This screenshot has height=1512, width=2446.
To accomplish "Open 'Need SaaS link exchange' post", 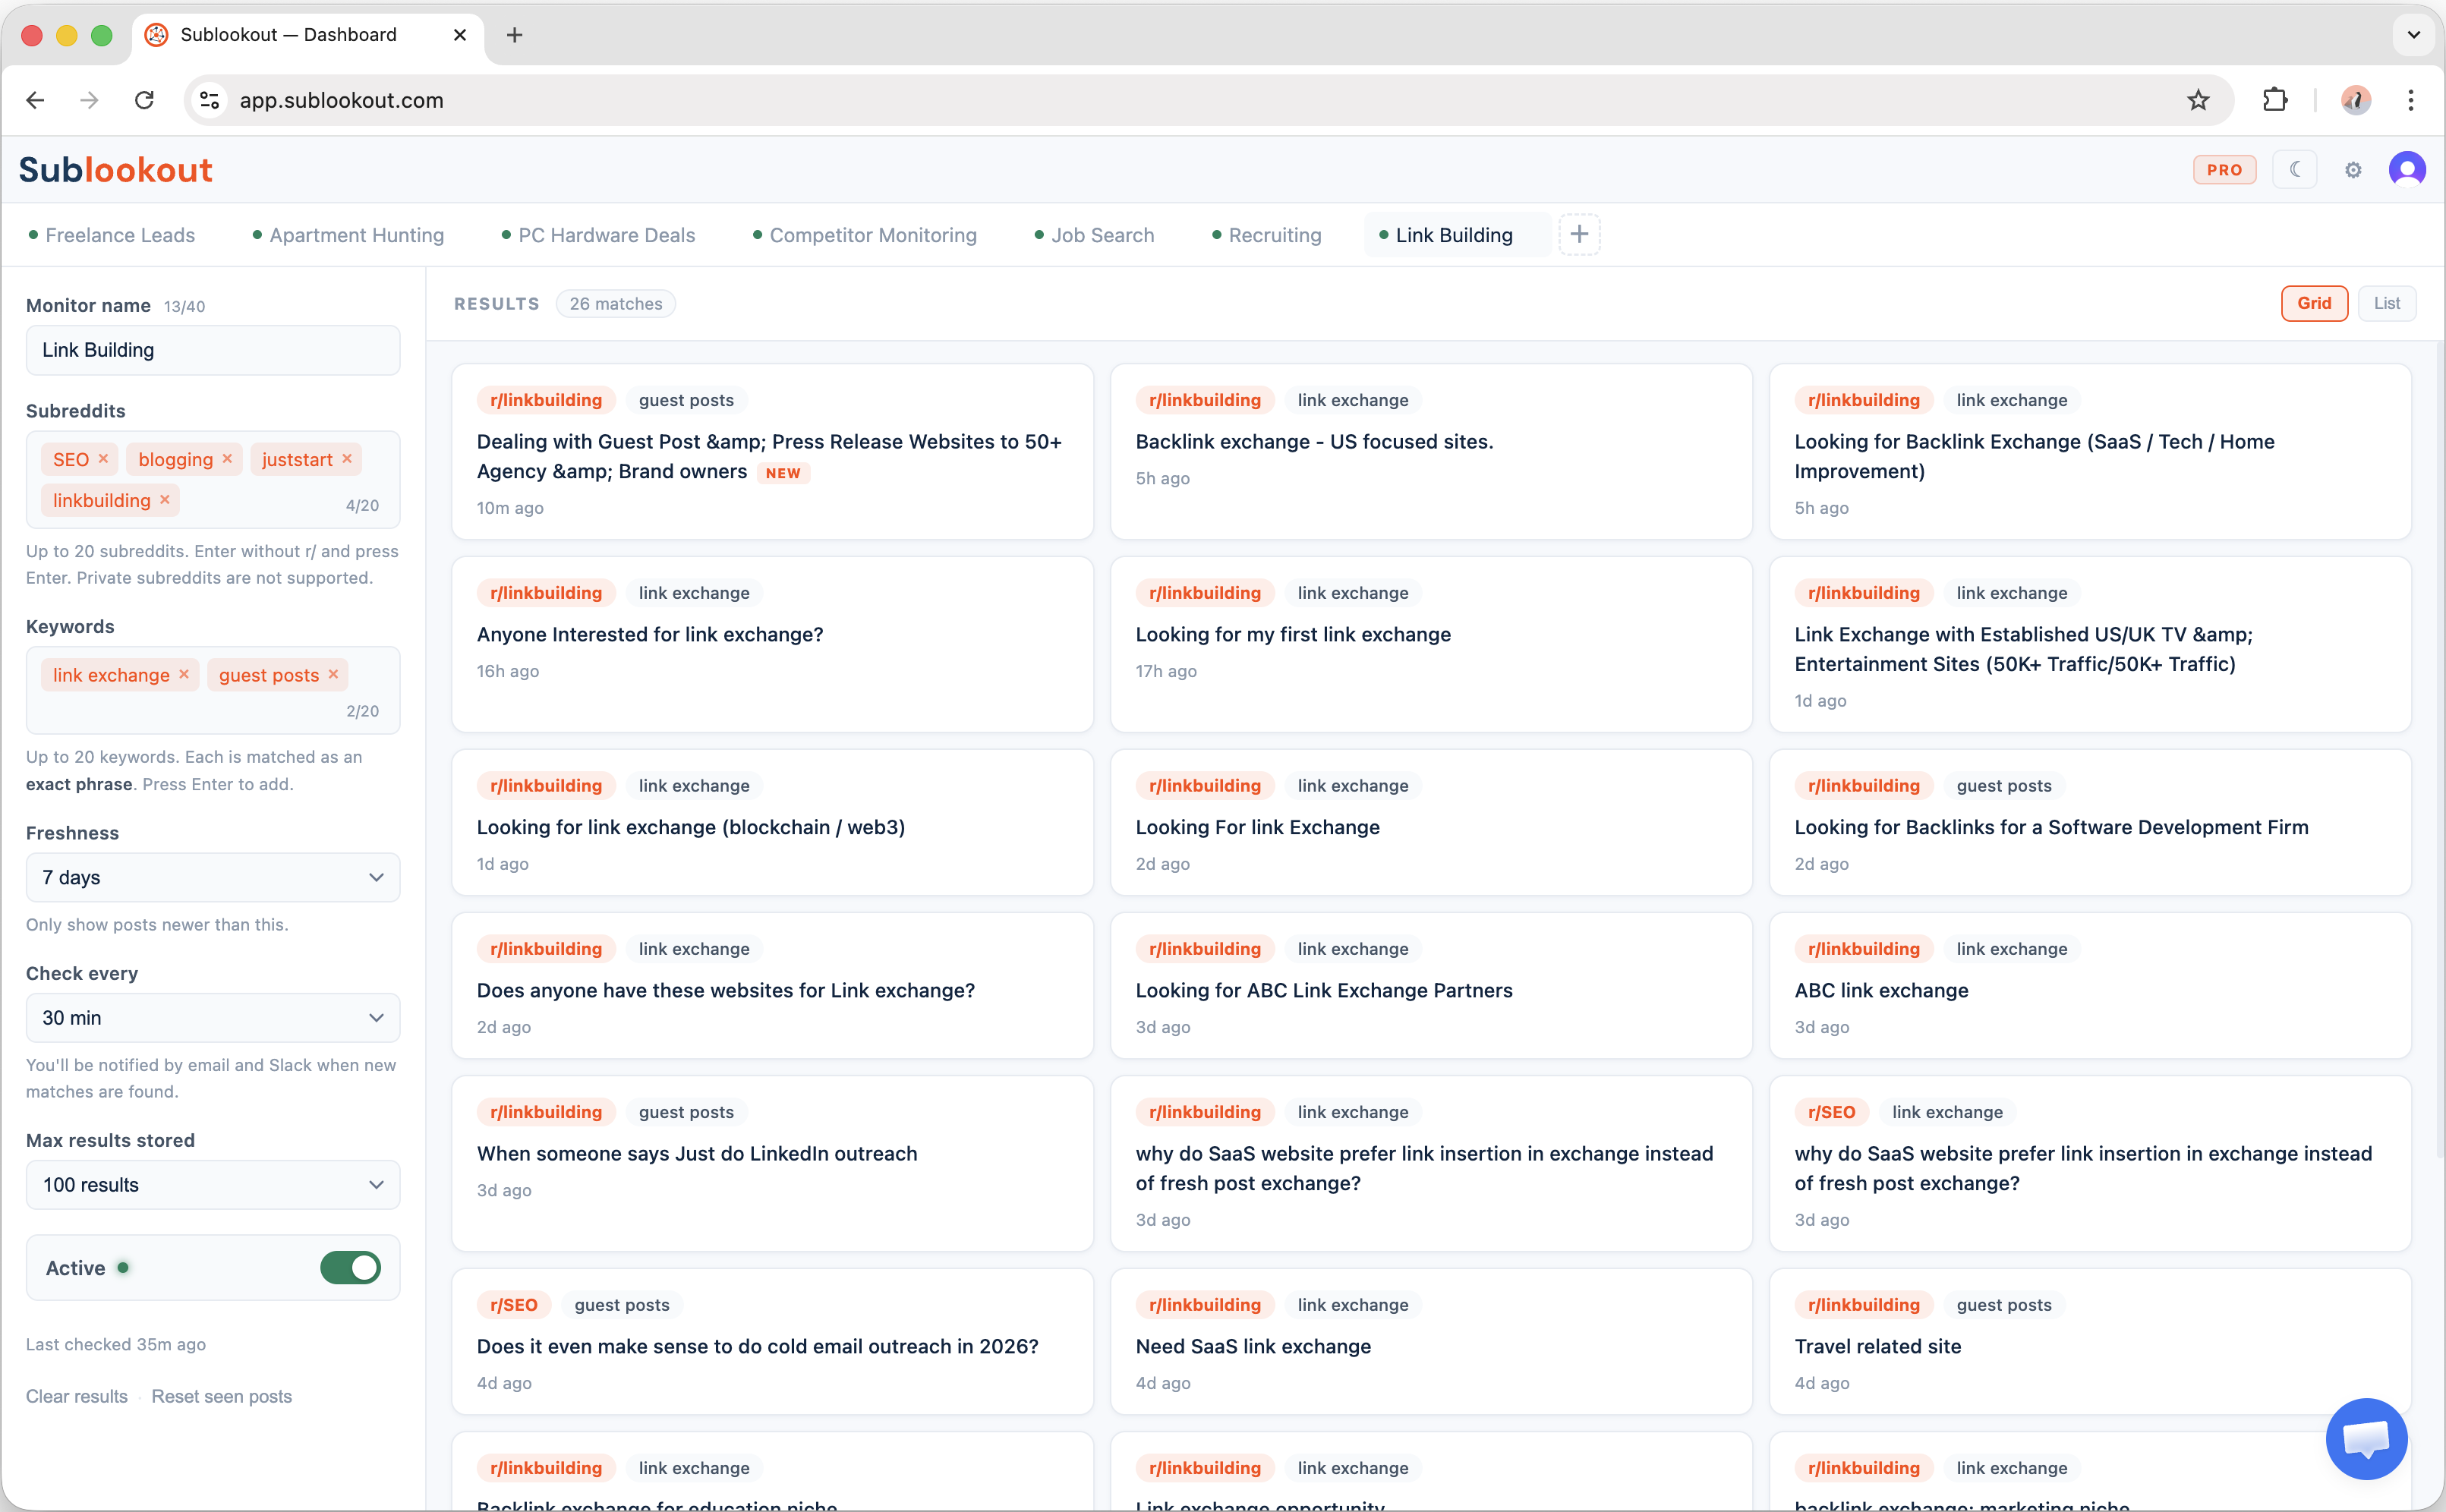I will 1253,1347.
